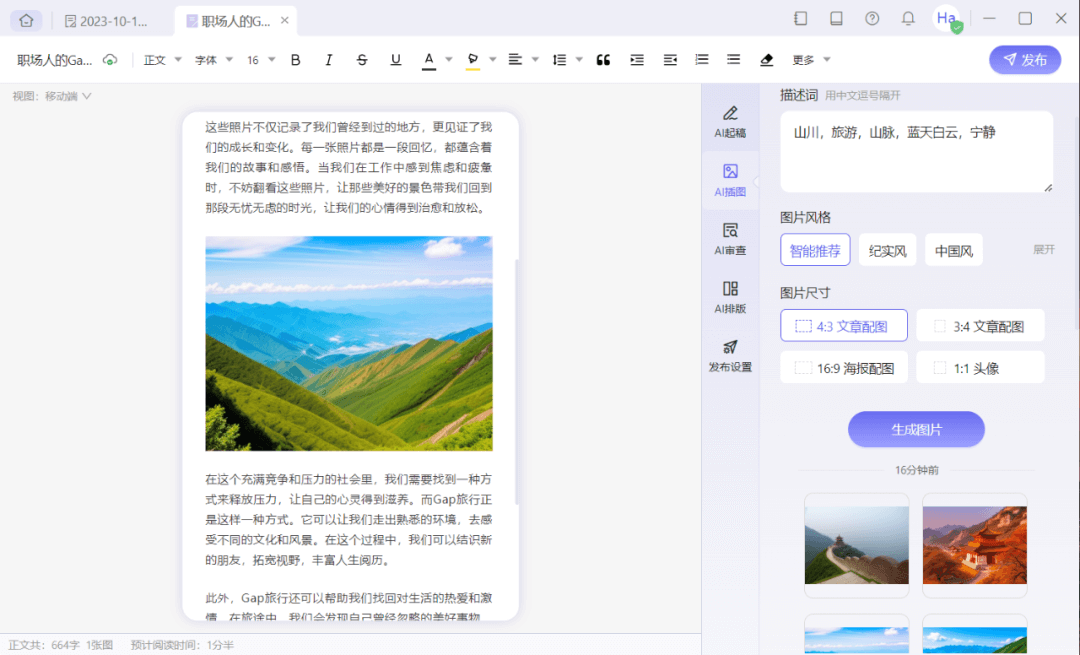This screenshot has height=655, width=1080.
Task: Open the AI排版 panel
Action: 731,297
